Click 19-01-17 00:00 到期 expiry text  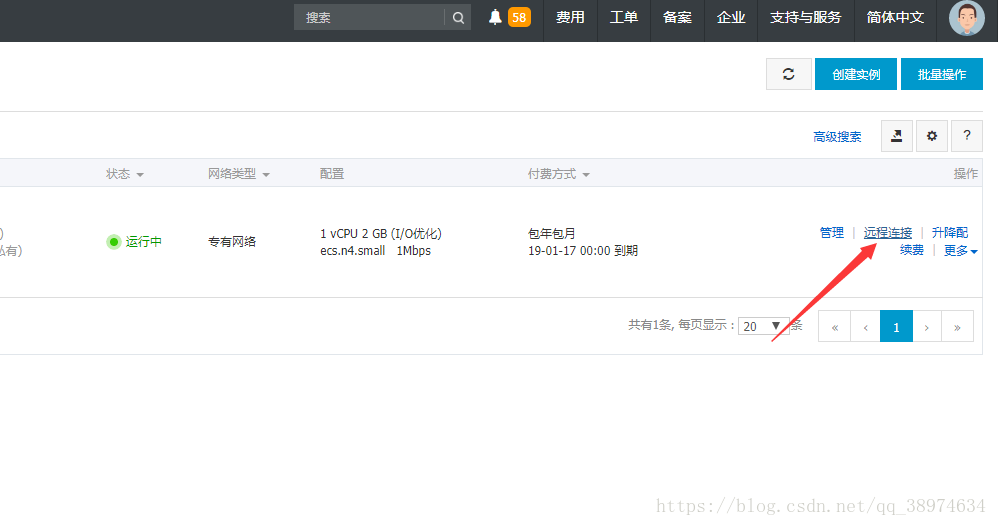583,251
